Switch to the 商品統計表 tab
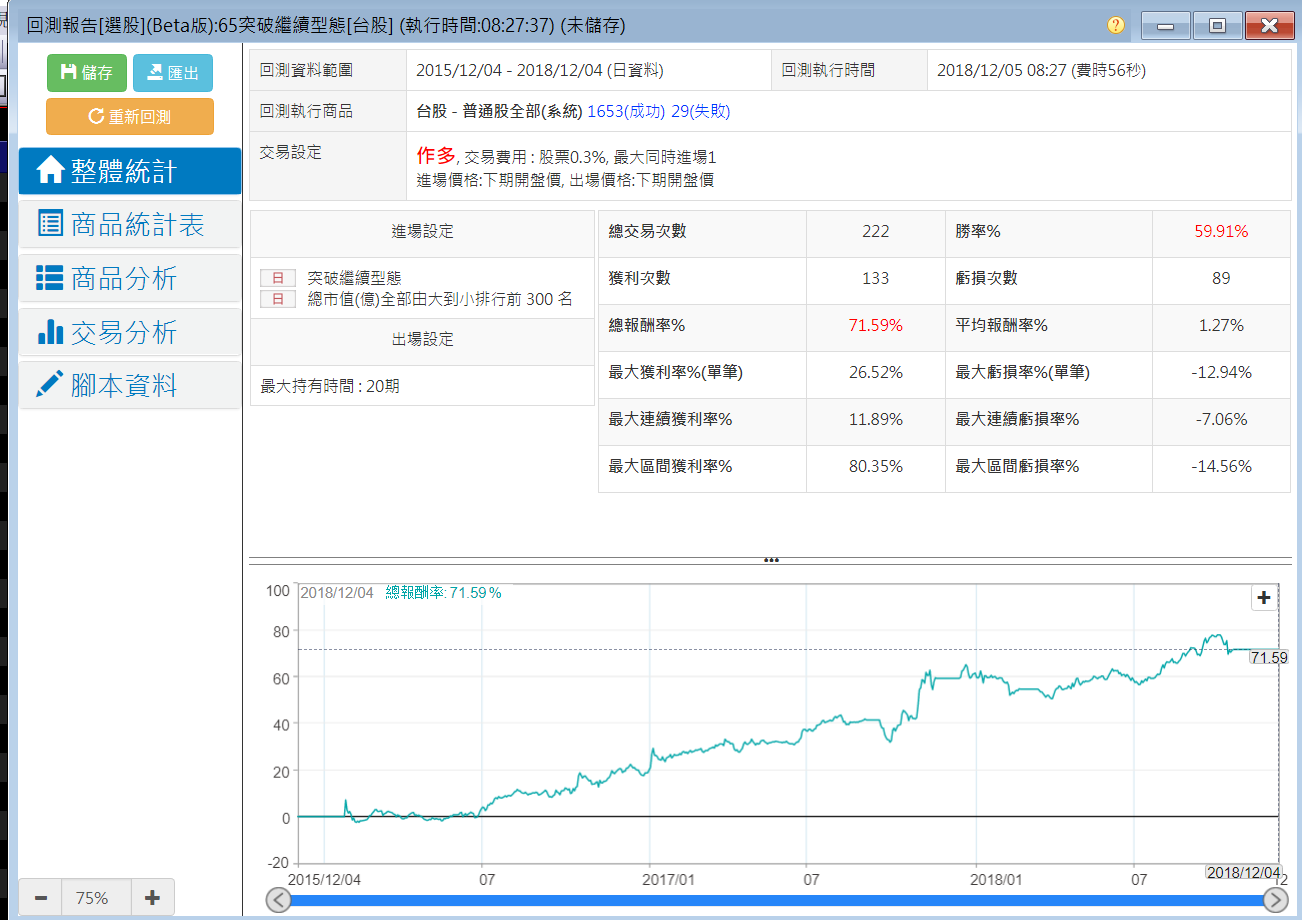This screenshot has height=920, width=1302. pyautogui.click(x=129, y=225)
